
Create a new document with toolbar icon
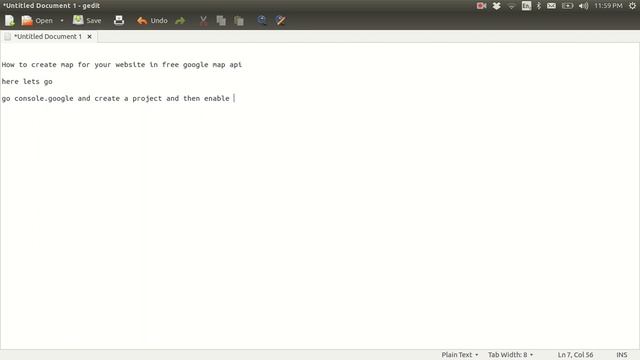click(9, 20)
